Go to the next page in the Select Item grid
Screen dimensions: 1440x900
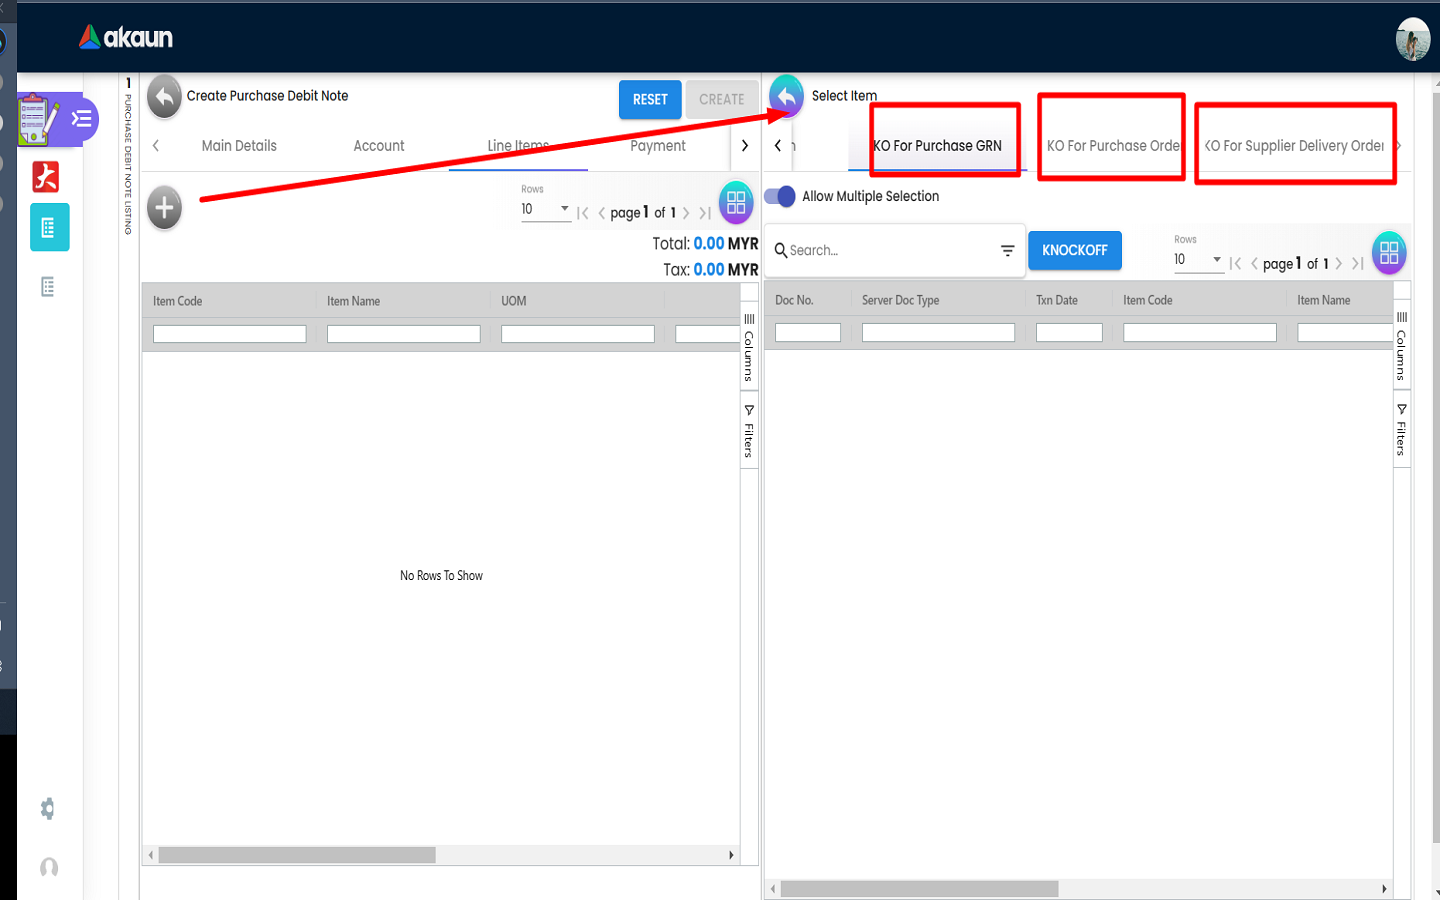1339,263
